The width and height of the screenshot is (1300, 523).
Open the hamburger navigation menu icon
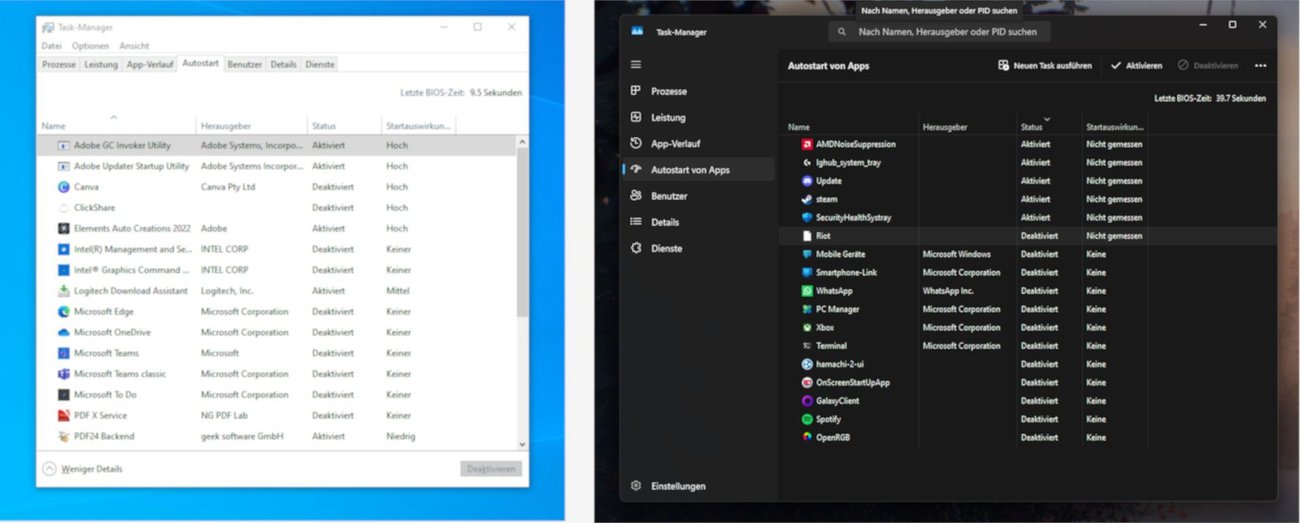click(x=636, y=64)
